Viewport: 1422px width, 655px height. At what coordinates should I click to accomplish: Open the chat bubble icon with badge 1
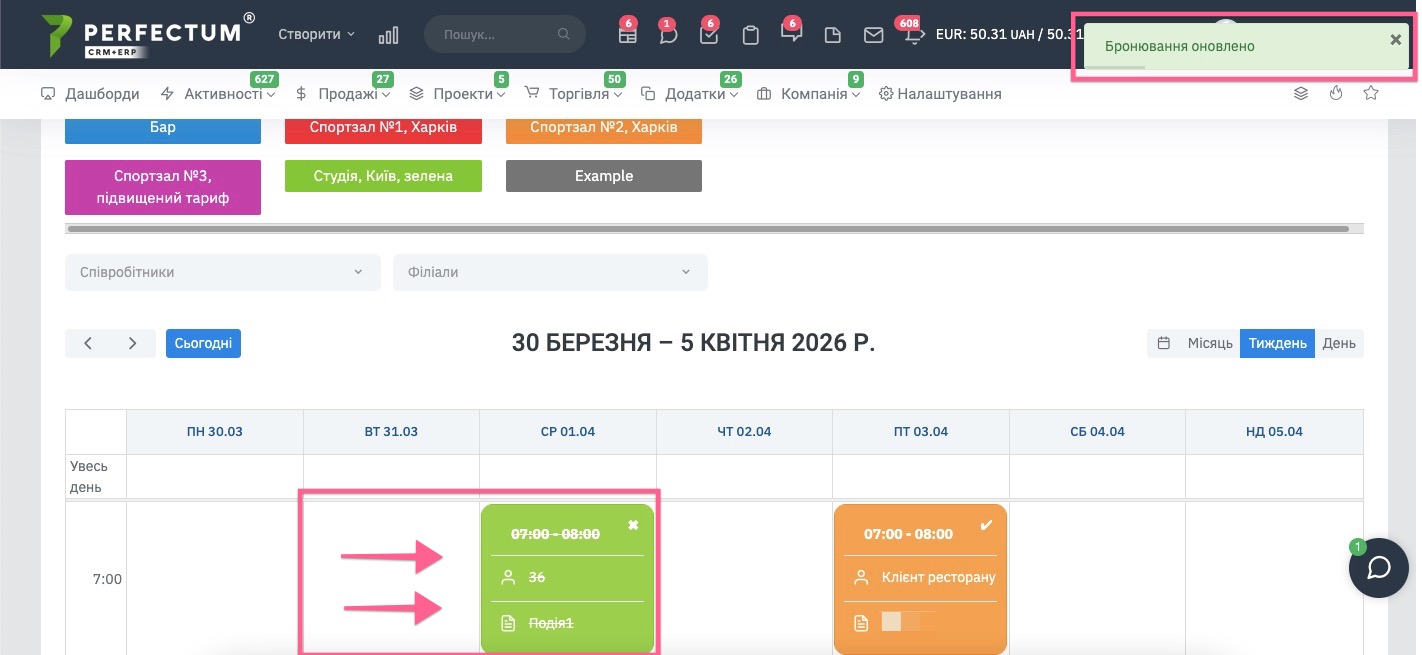tap(668, 35)
